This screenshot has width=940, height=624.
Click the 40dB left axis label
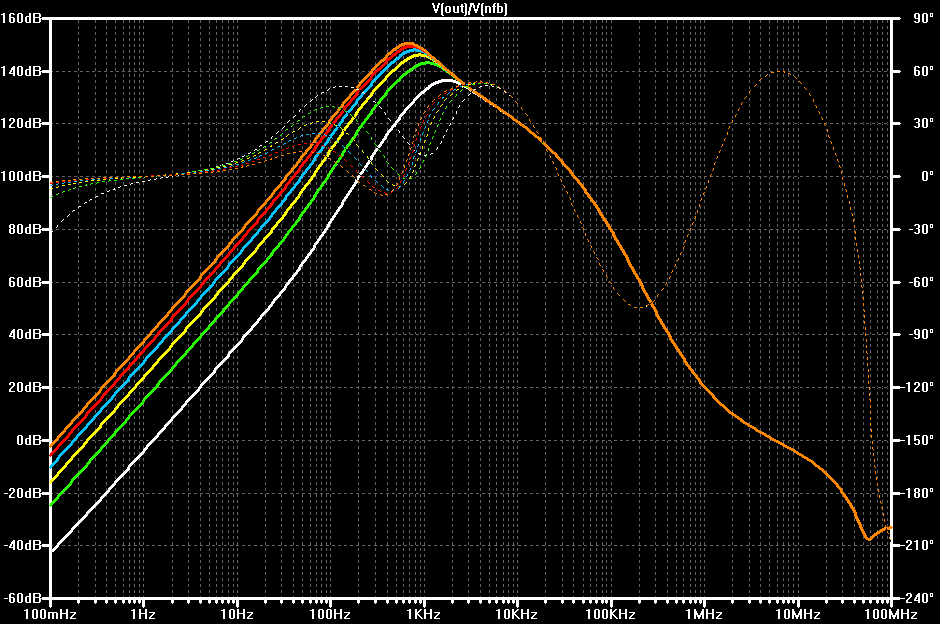[25, 334]
